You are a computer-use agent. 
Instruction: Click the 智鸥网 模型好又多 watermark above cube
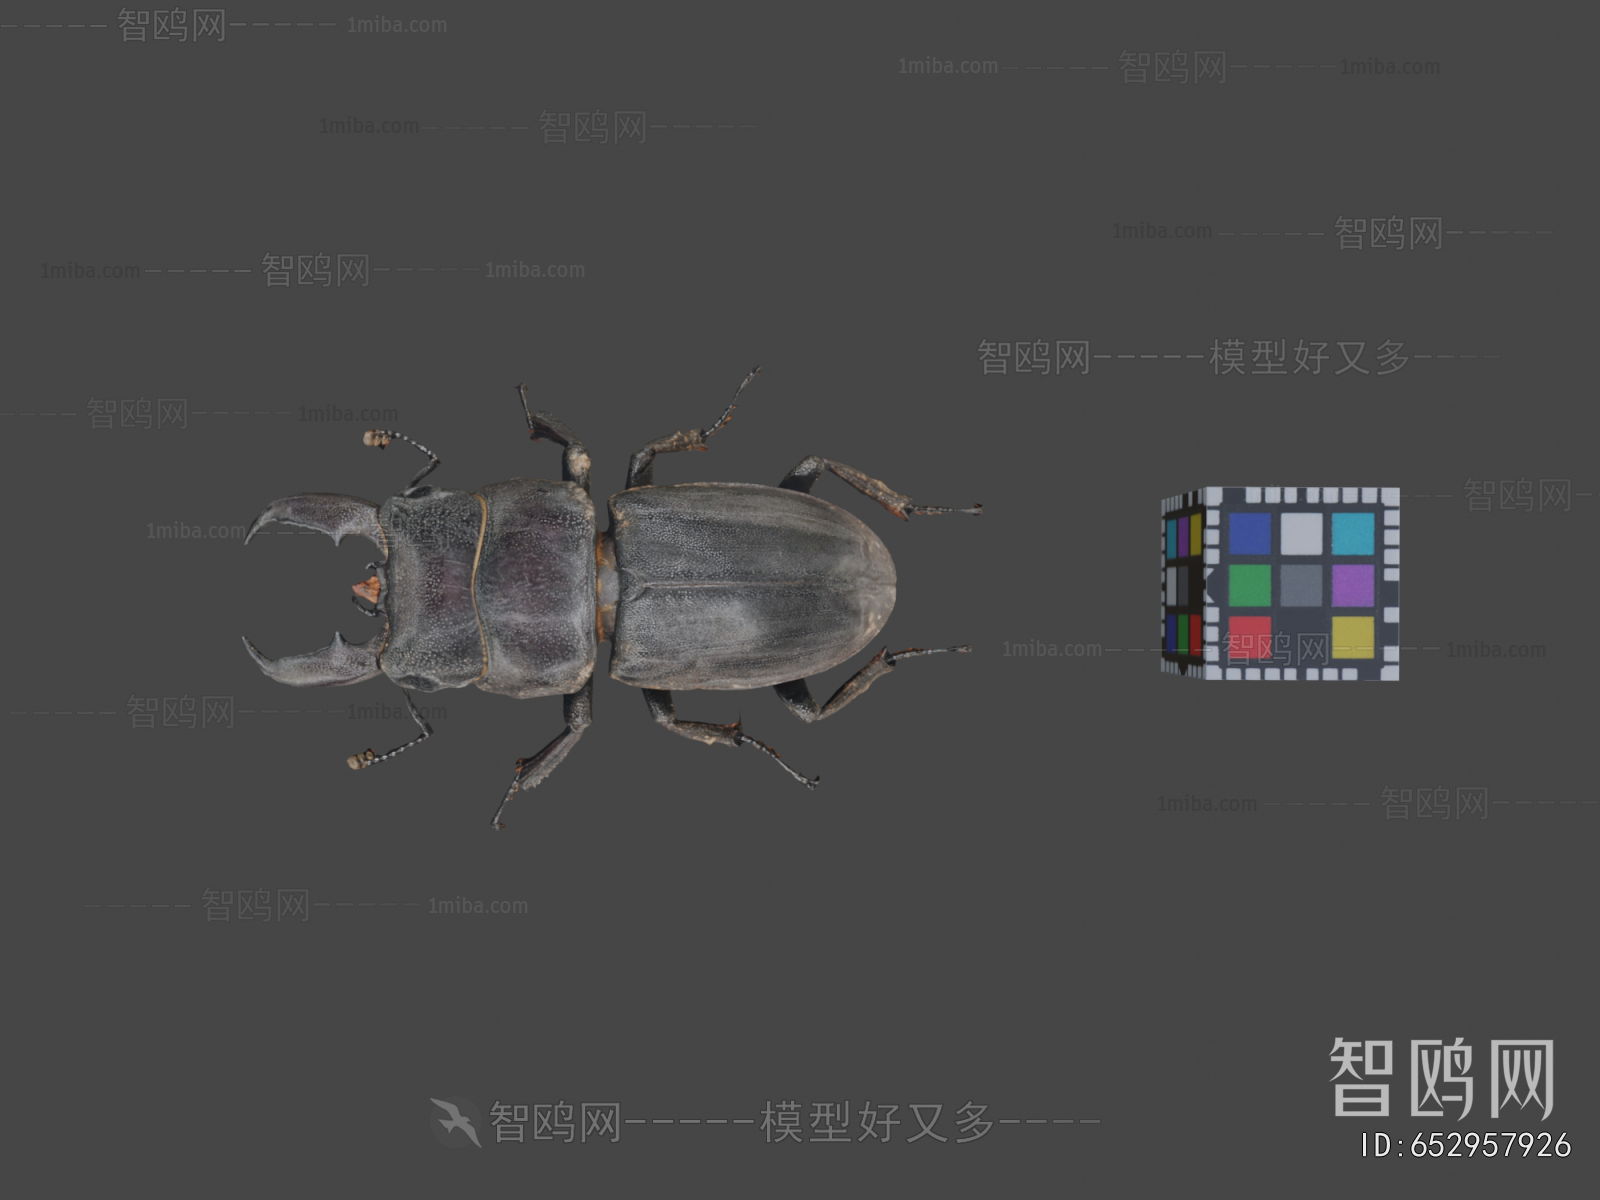click(x=1194, y=357)
